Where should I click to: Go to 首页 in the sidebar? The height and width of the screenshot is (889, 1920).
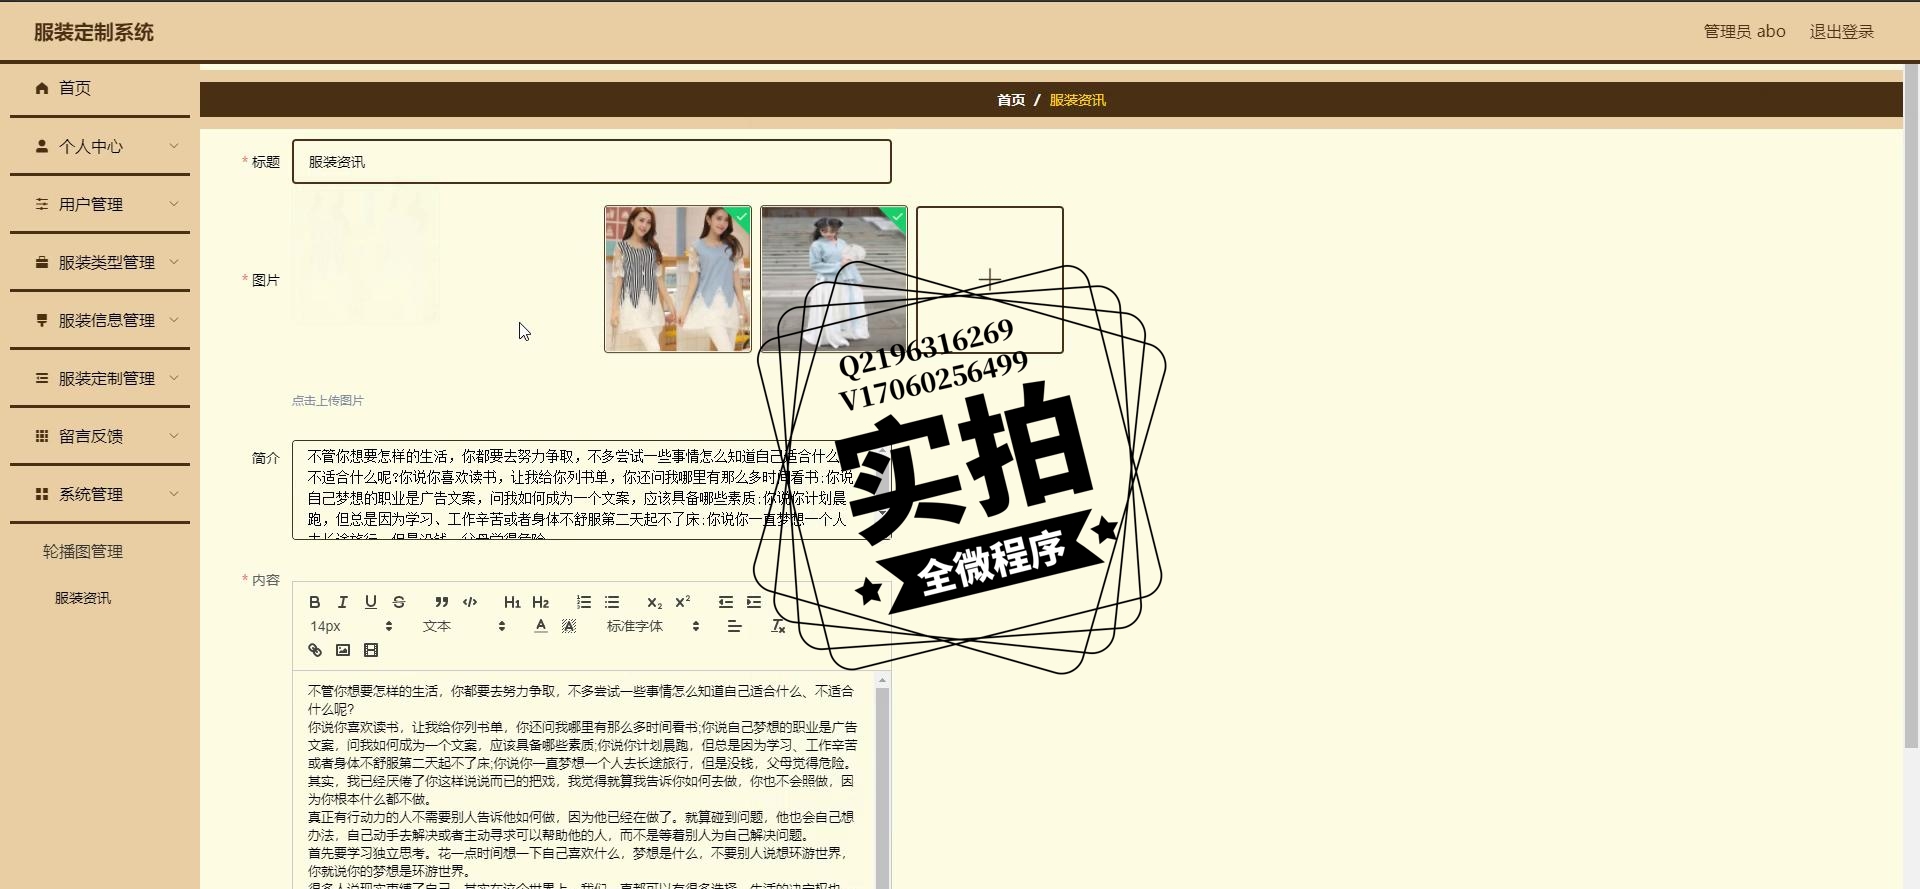point(100,88)
